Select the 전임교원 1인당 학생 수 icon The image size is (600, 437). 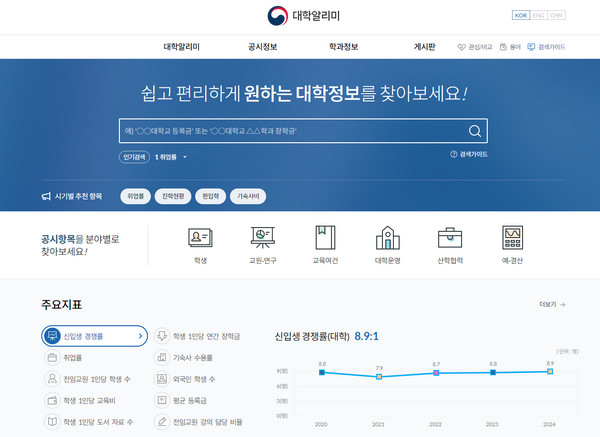point(52,379)
